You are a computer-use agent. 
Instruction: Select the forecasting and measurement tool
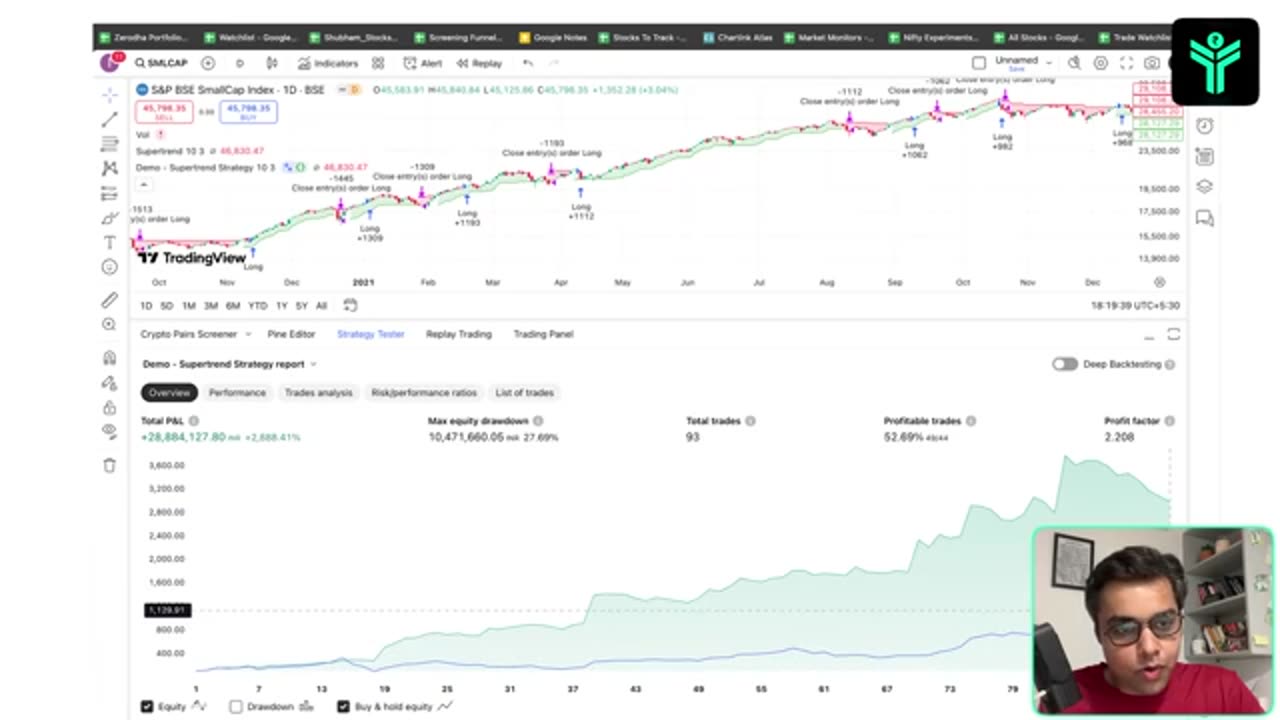pyautogui.click(x=109, y=194)
